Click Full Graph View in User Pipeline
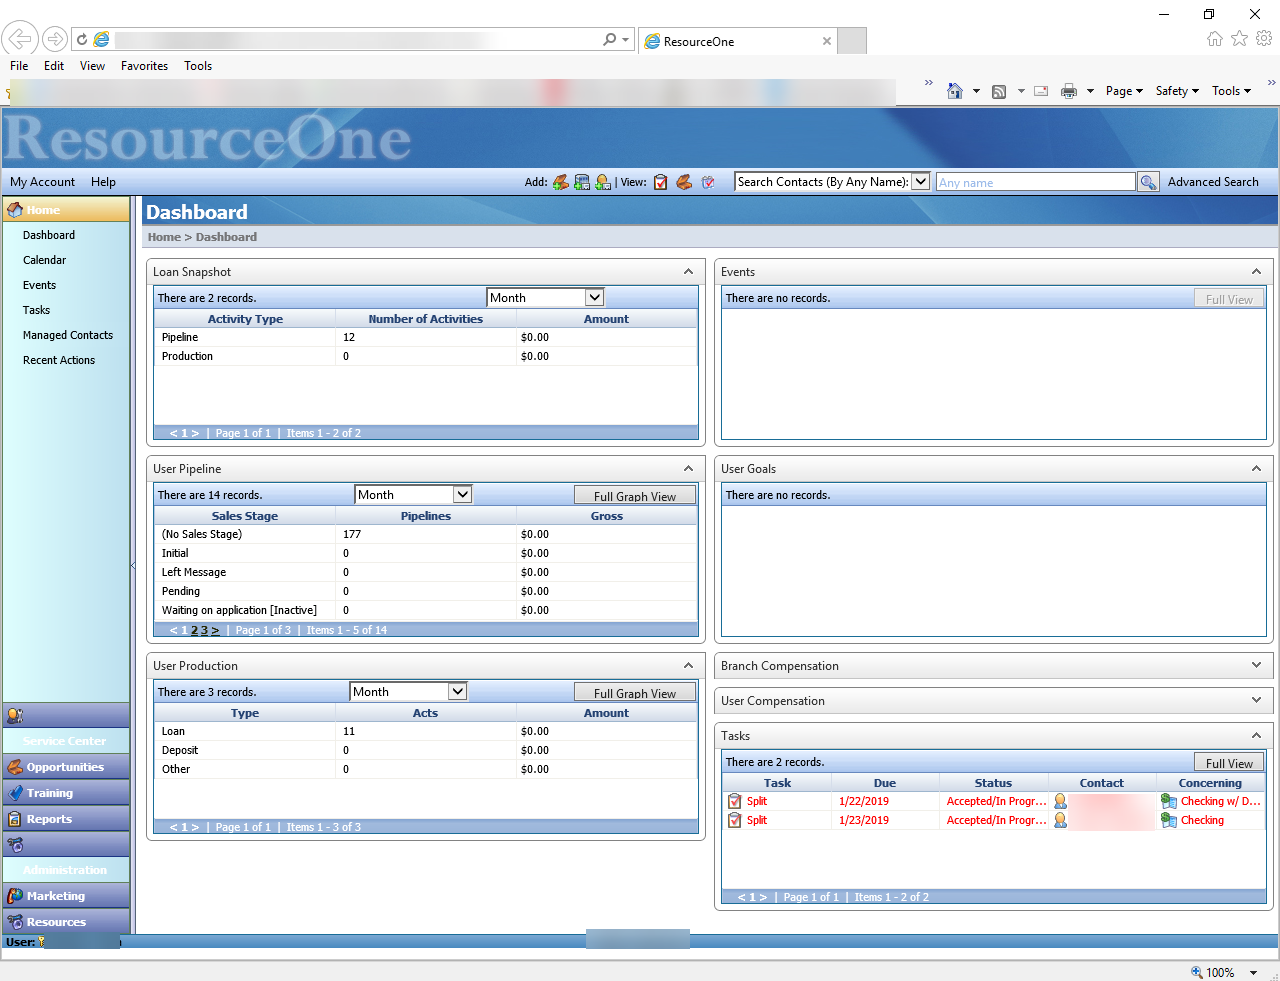The height and width of the screenshot is (981, 1280). click(634, 496)
